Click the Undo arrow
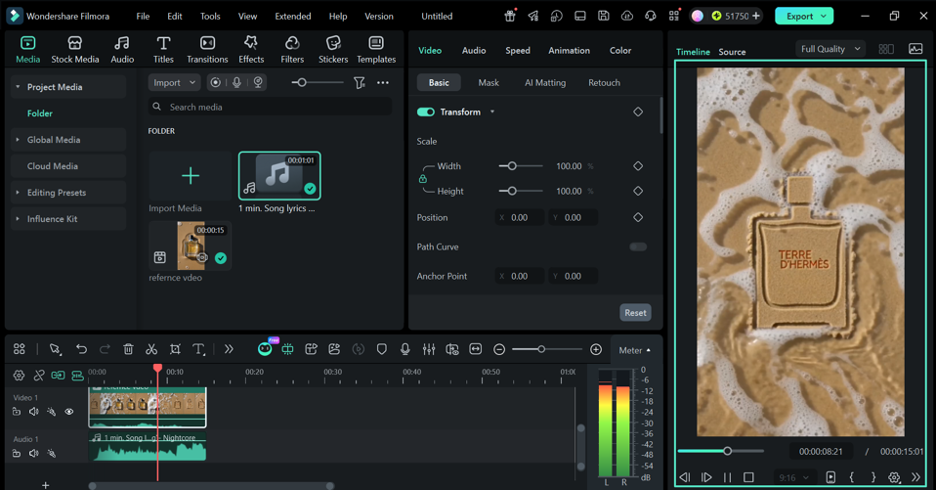936x490 pixels. (81, 349)
